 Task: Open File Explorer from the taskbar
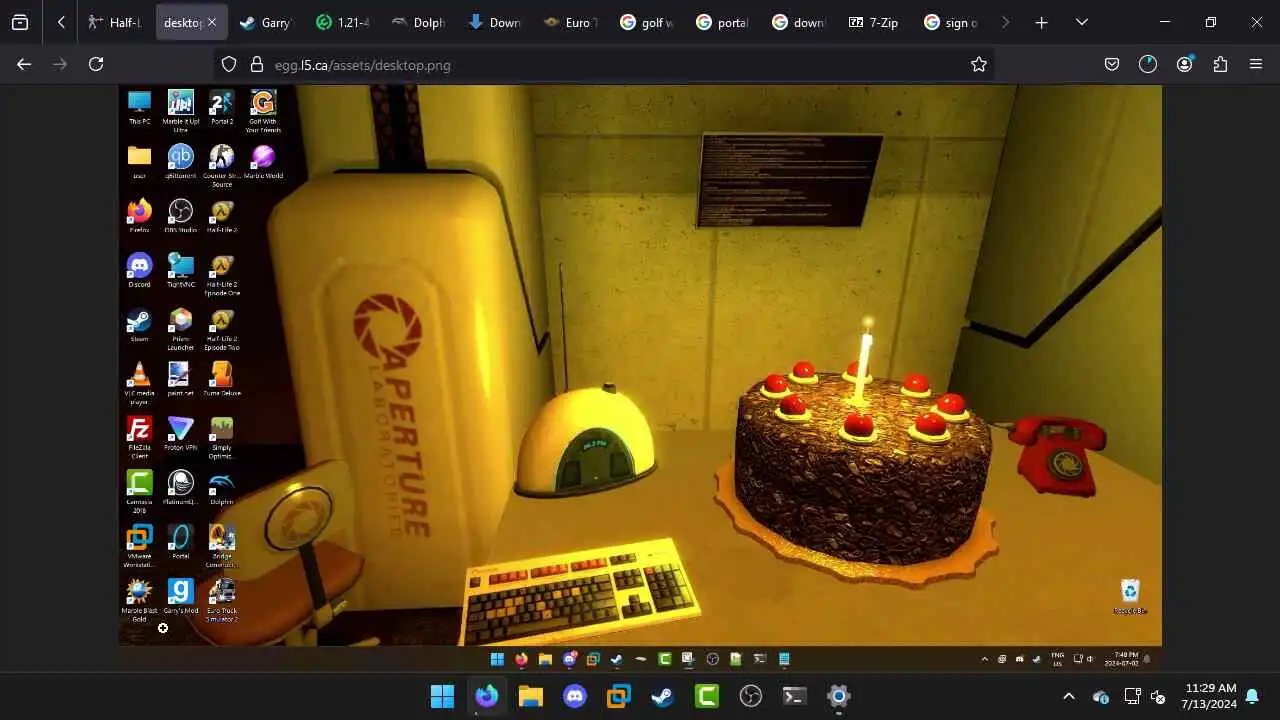(530, 696)
